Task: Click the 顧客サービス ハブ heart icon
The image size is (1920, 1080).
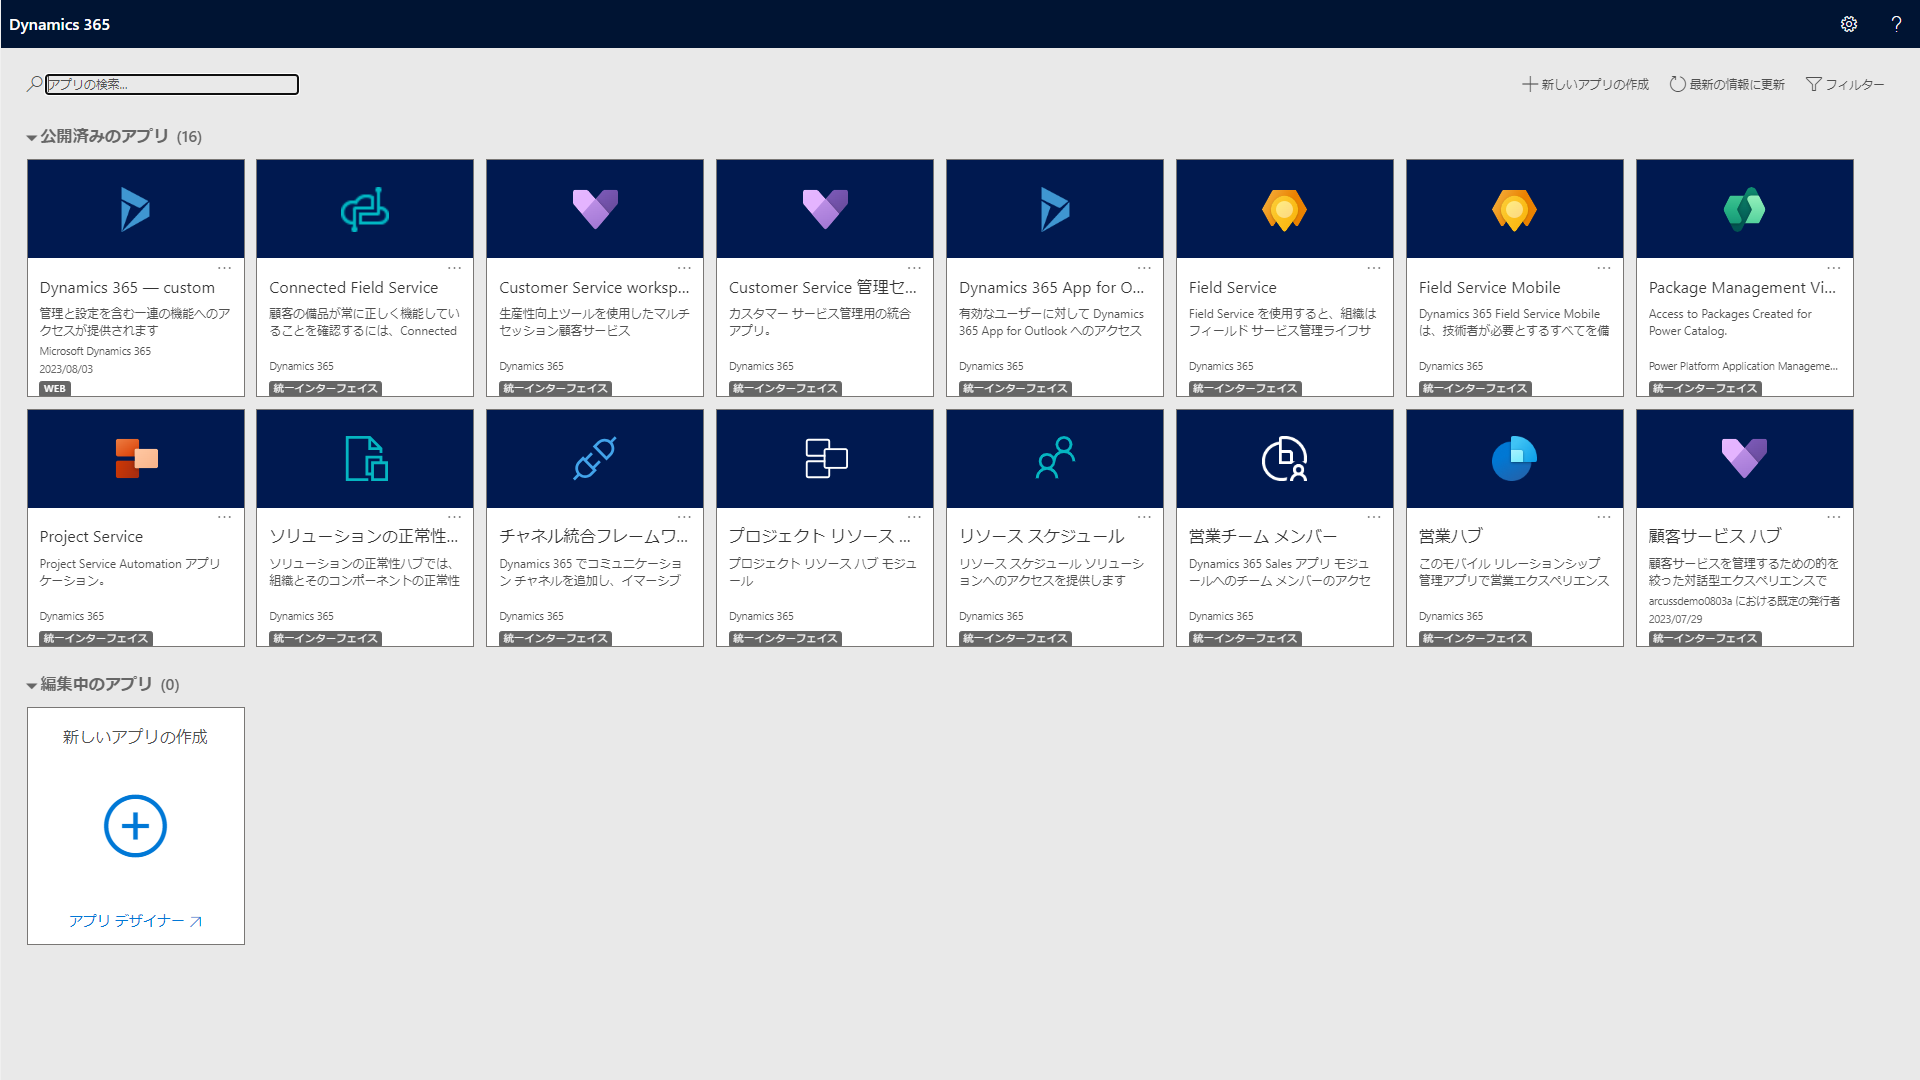Action: tap(1745, 458)
